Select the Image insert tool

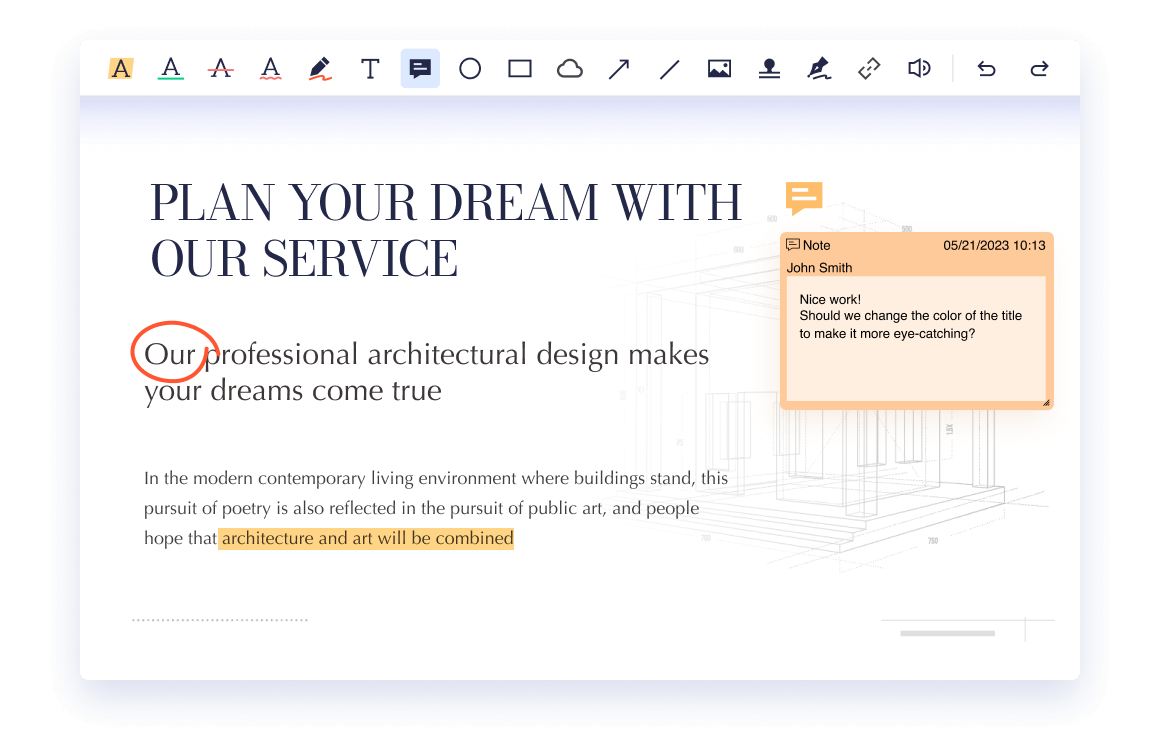click(x=719, y=69)
